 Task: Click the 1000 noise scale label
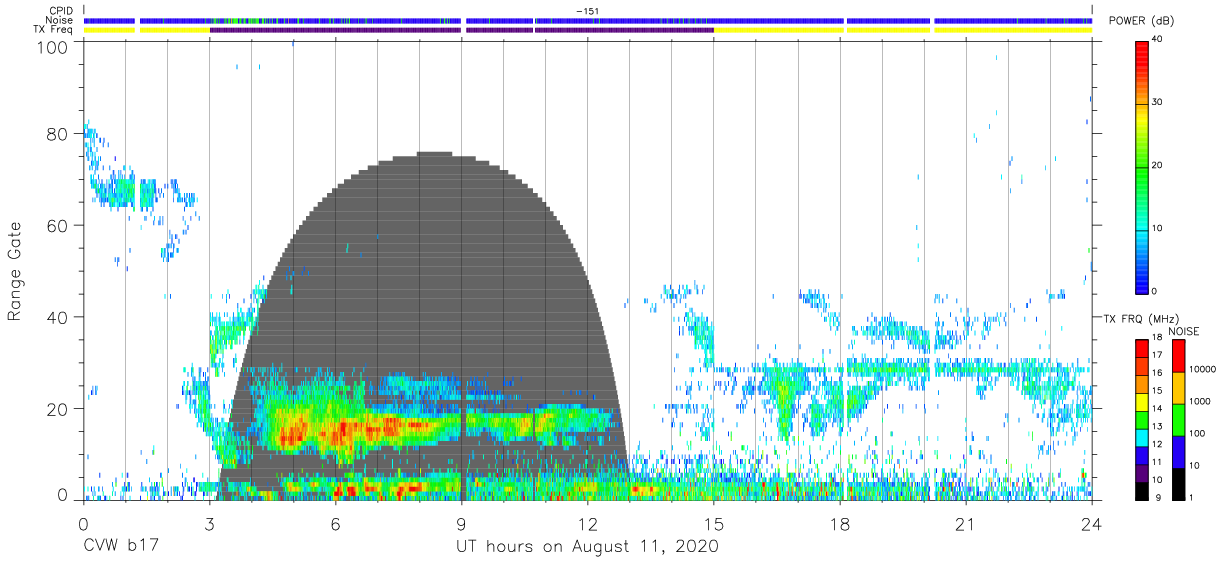[1201, 401]
